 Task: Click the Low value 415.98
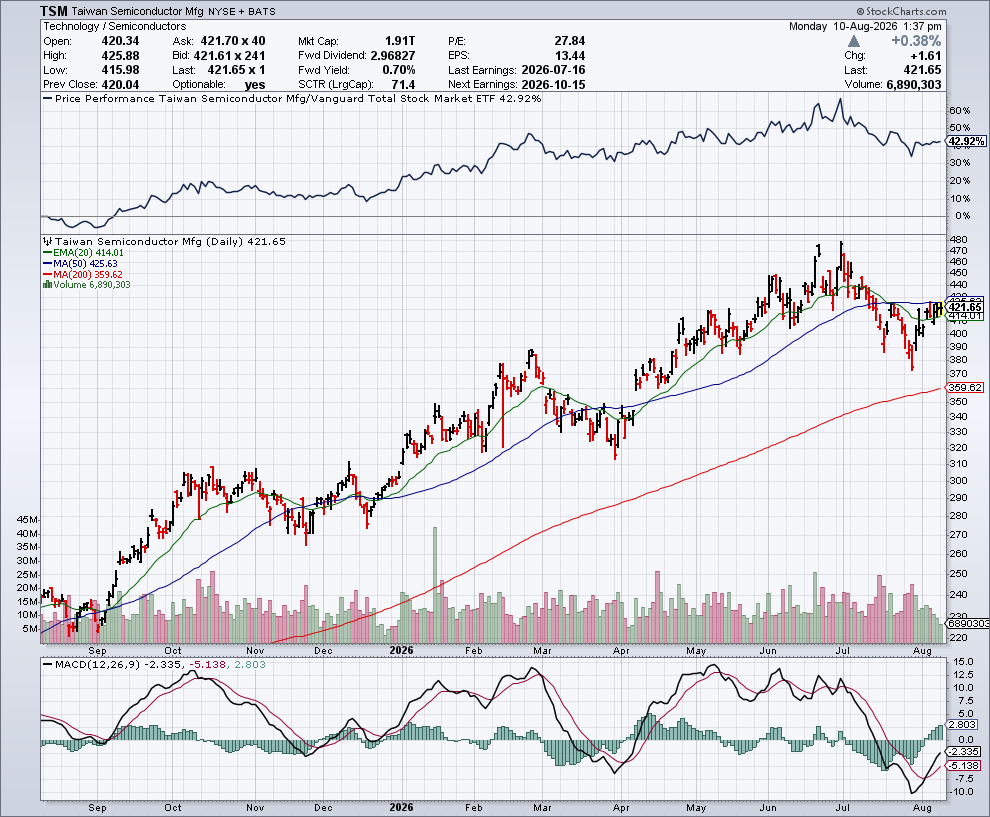click(121, 70)
